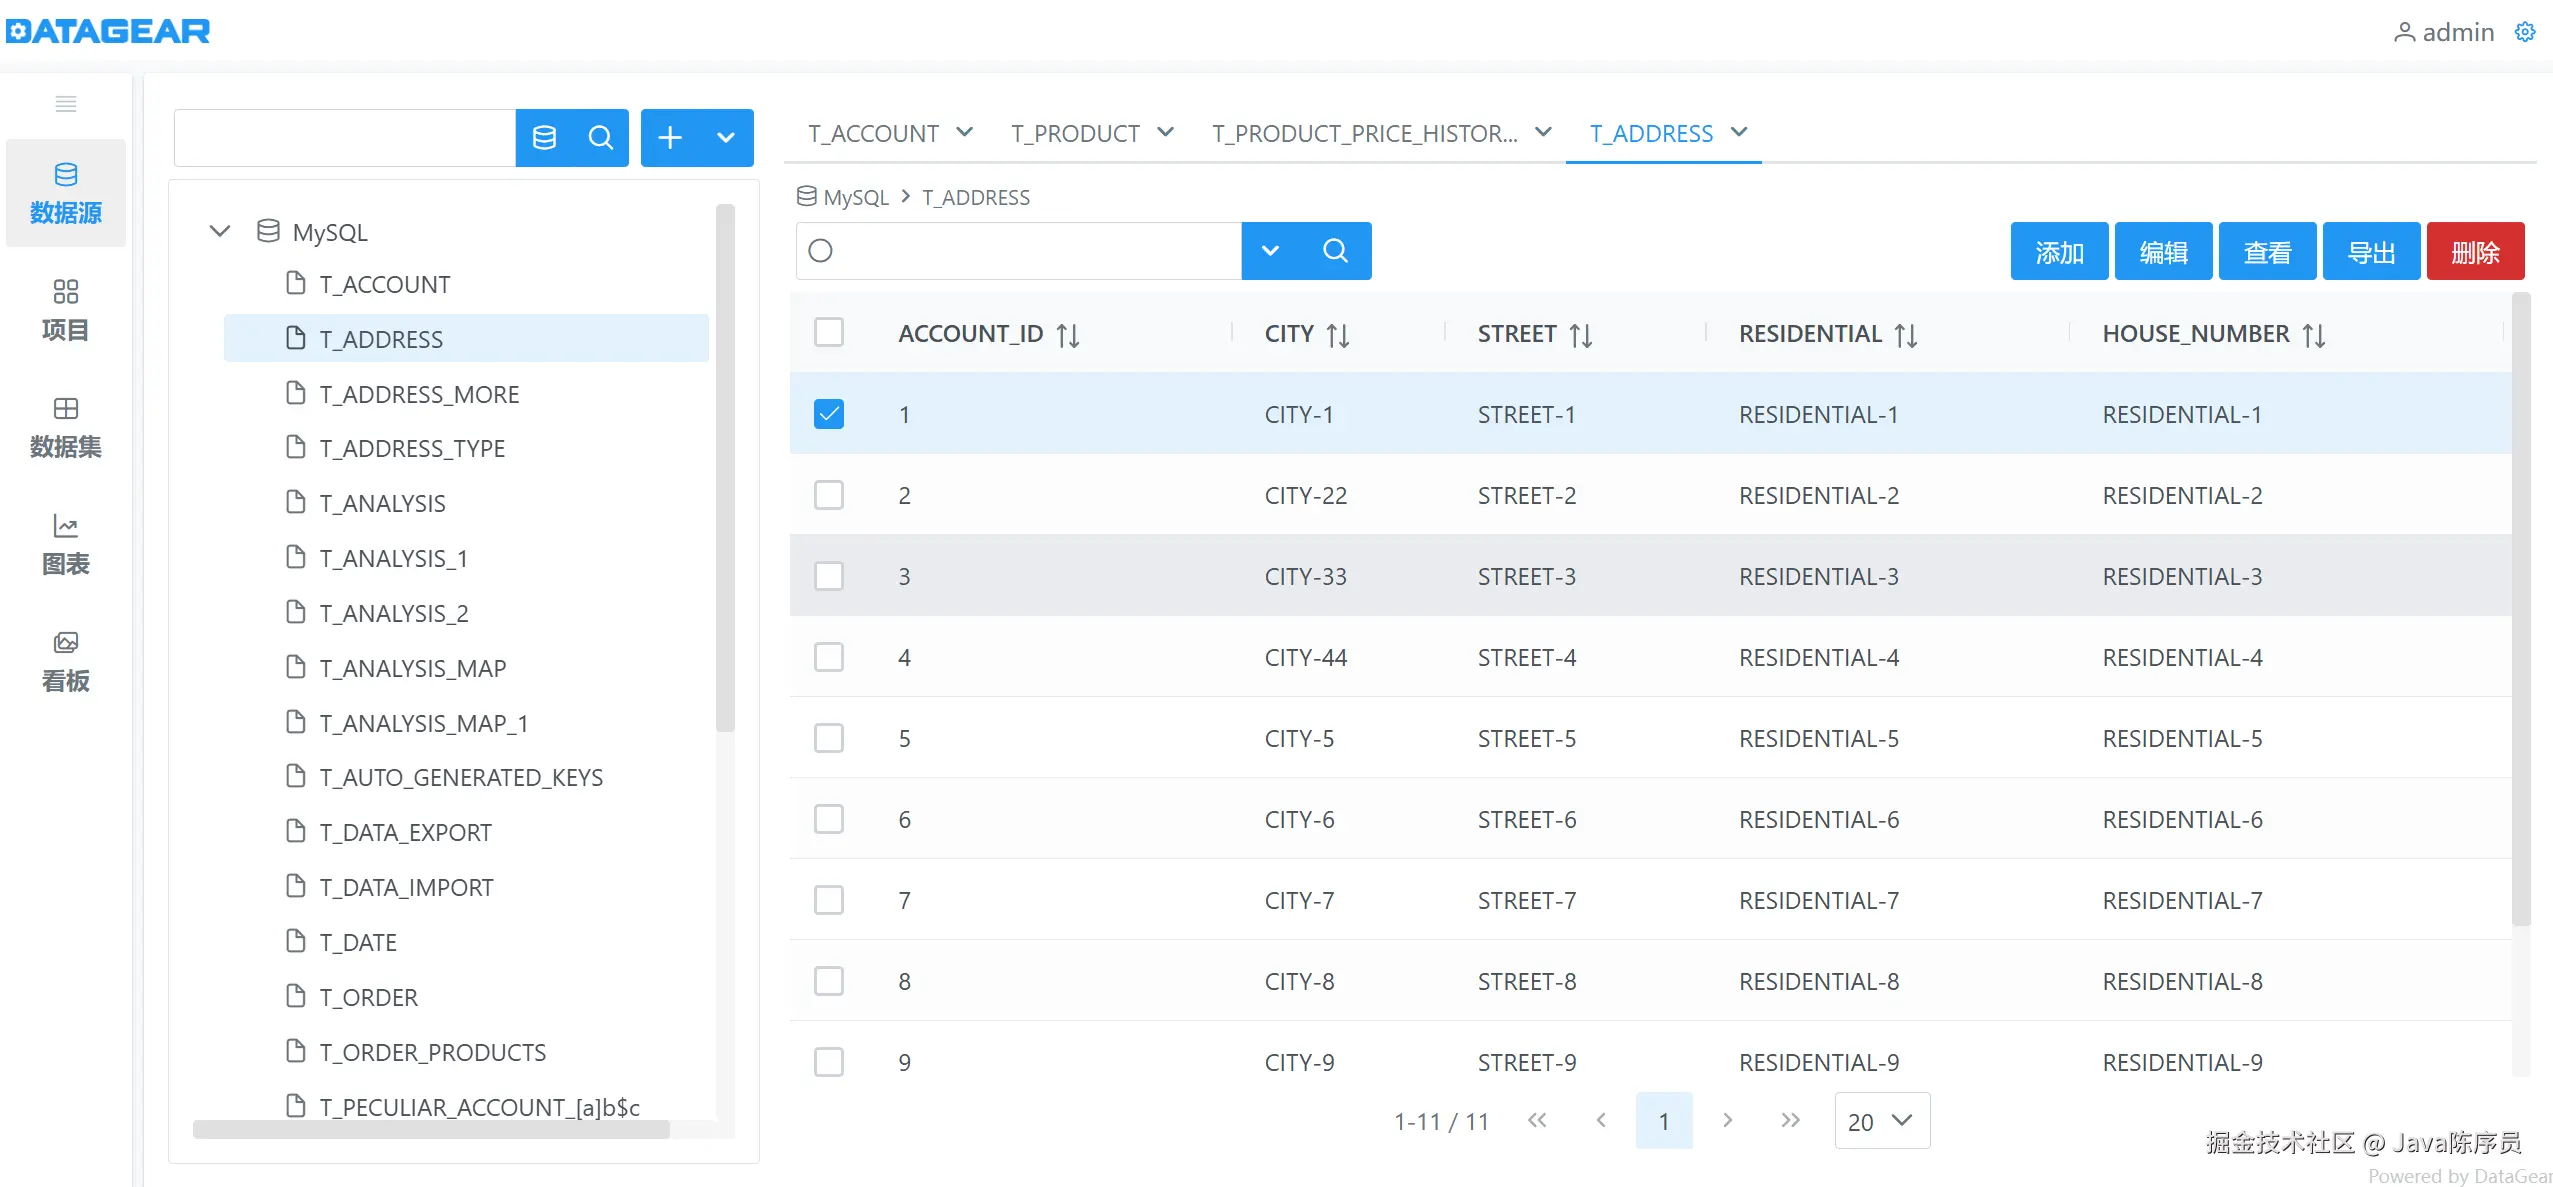Click the 导出 export button
The height and width of the screenshot is (1187, 2553).
[2371, 252]
